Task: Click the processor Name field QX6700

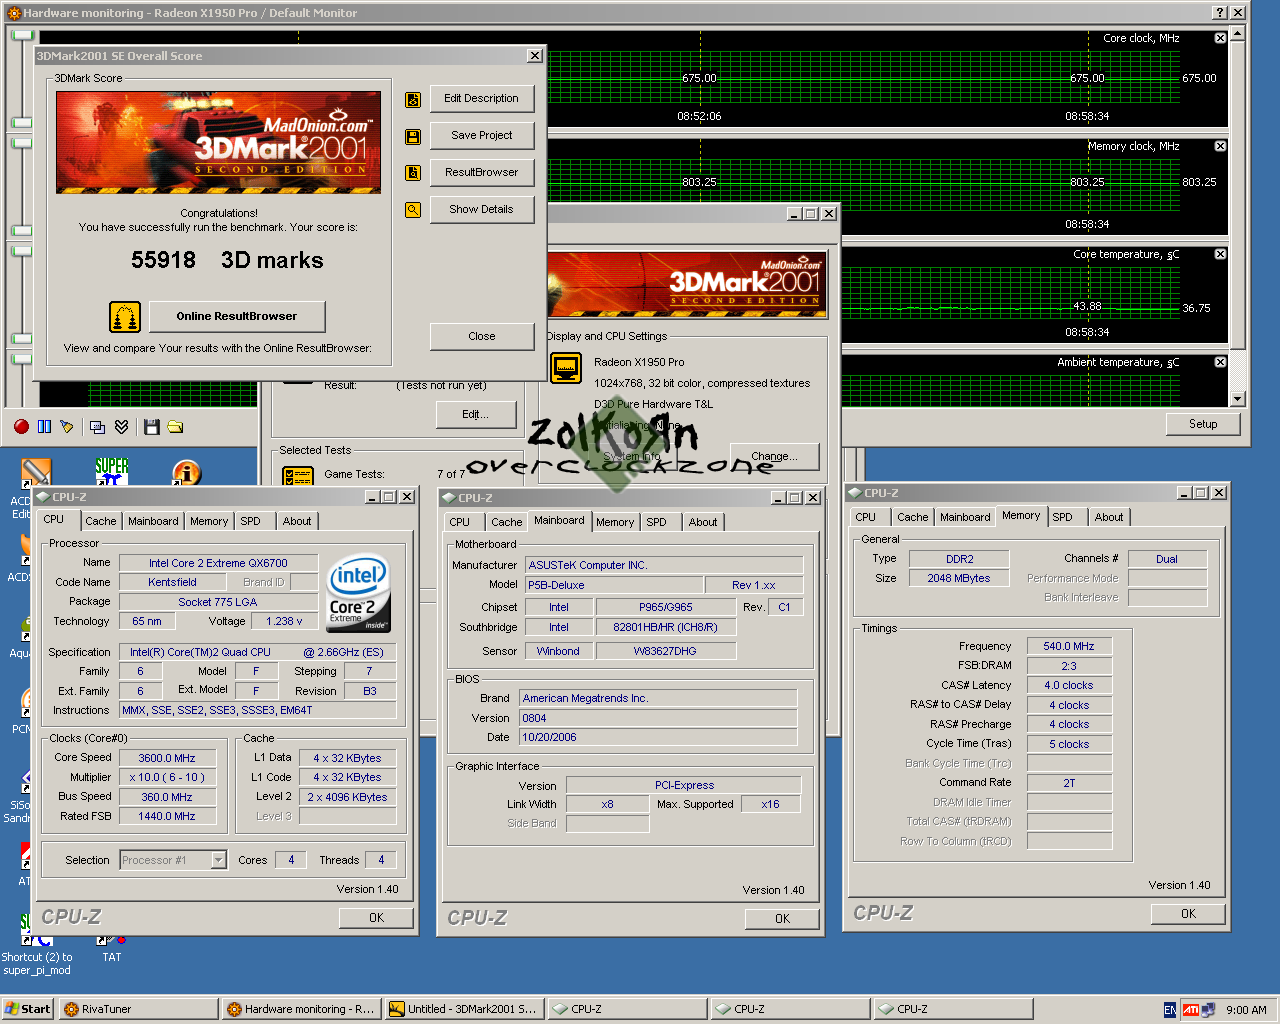Action: [x=218, y=563]
